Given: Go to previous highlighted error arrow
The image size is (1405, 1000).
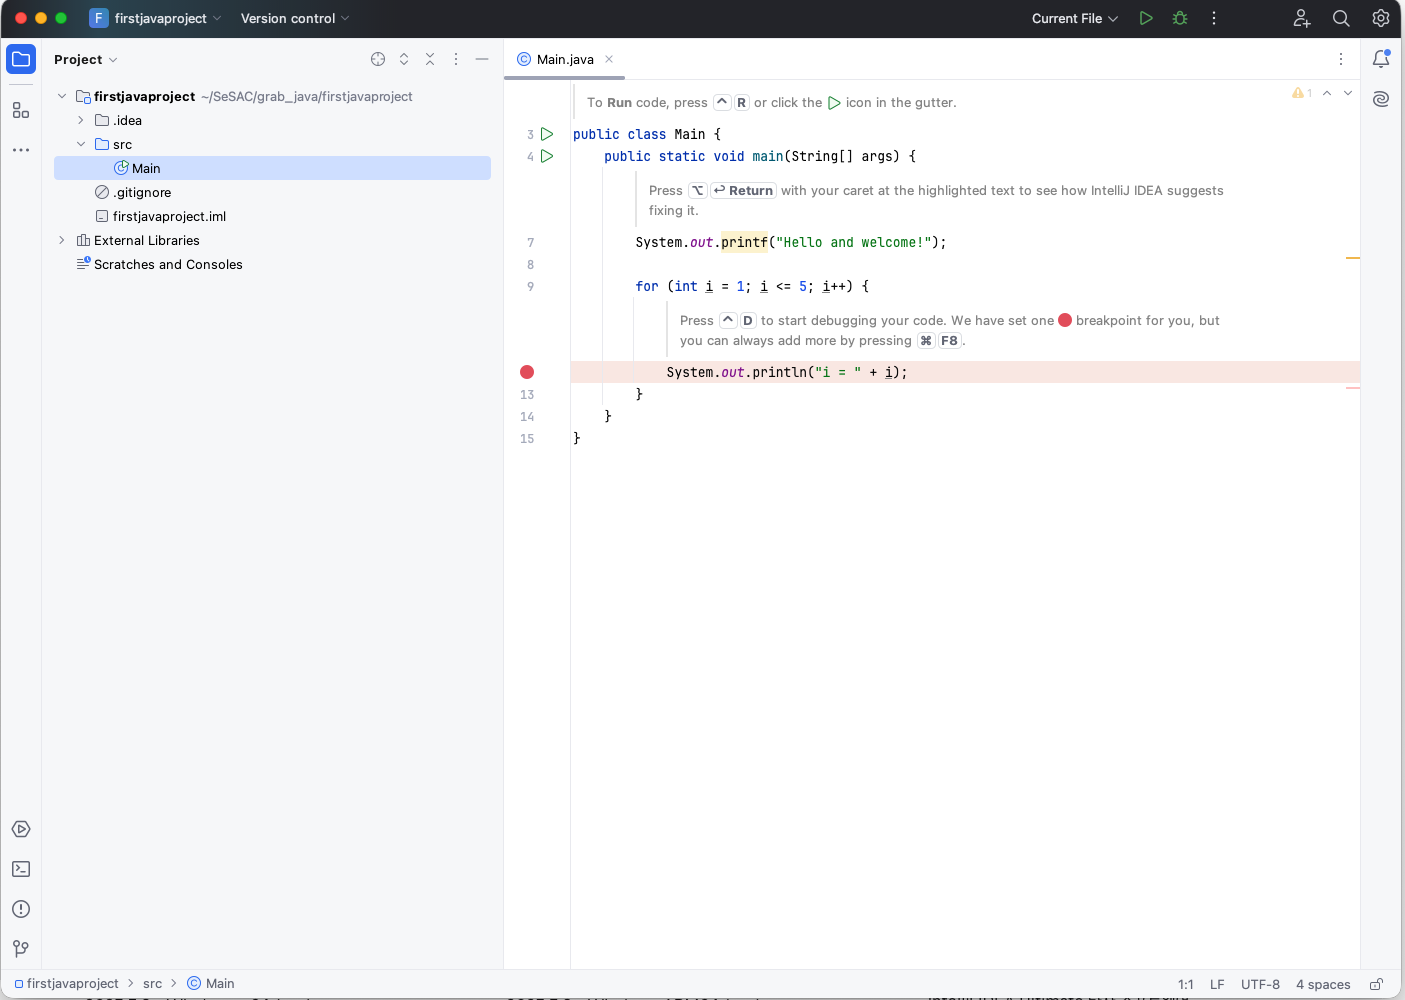Looking at the screenshot, I should [1327, 93].
